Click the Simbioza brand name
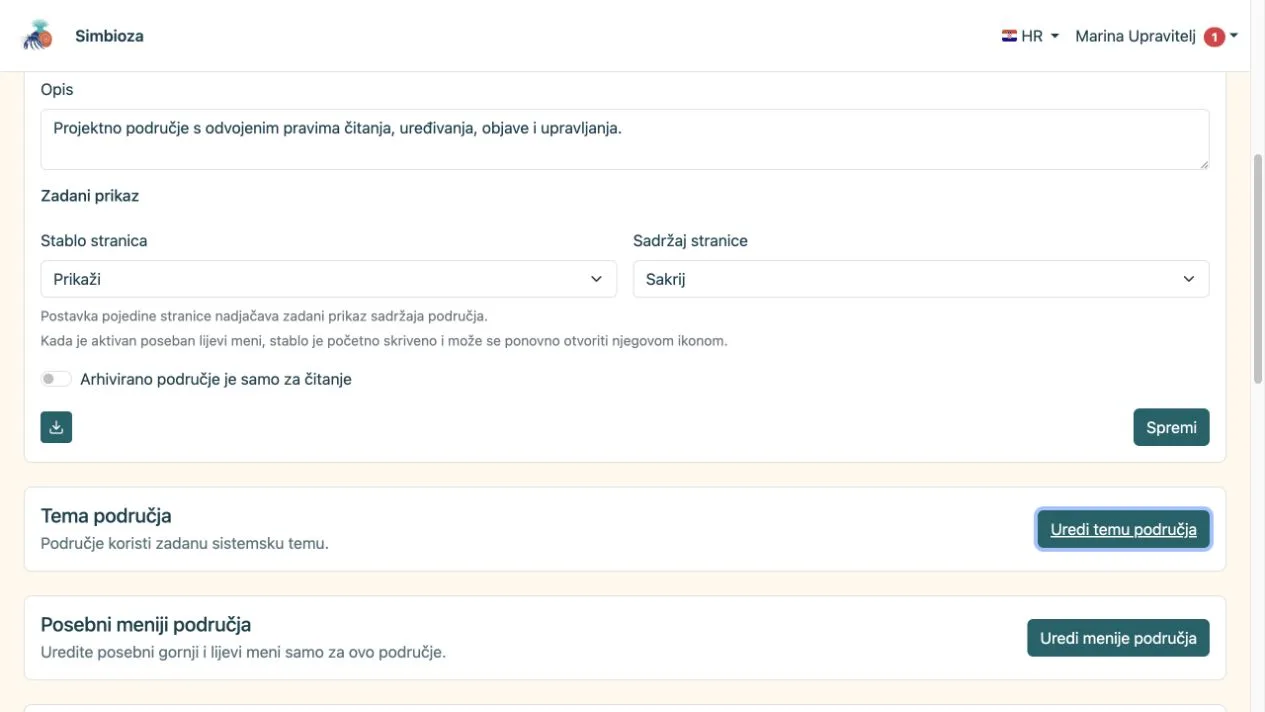Screen dimensions: 1265x712 pos(109,36)
